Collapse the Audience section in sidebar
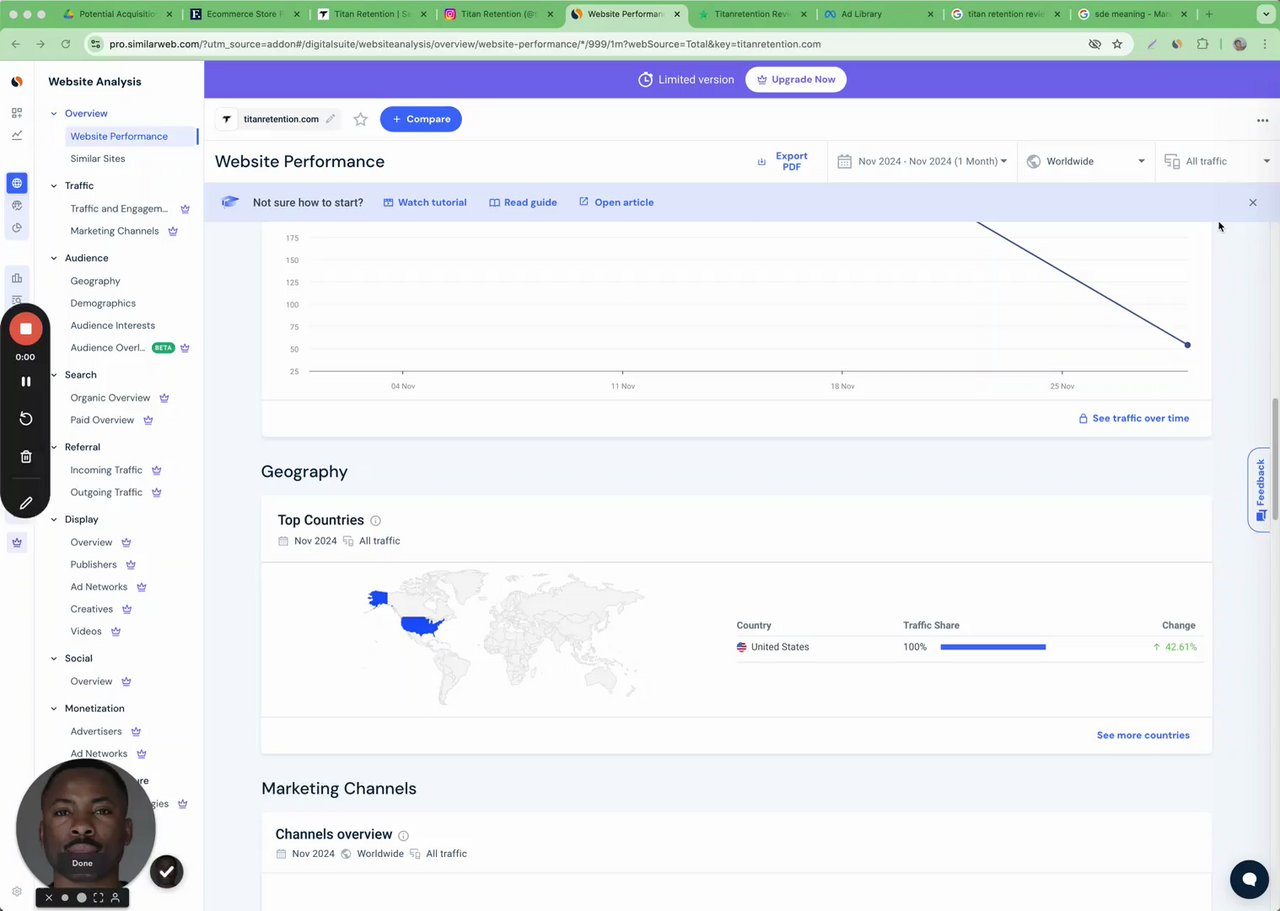This screenshot has width=1280, height=911. point(54,258)
